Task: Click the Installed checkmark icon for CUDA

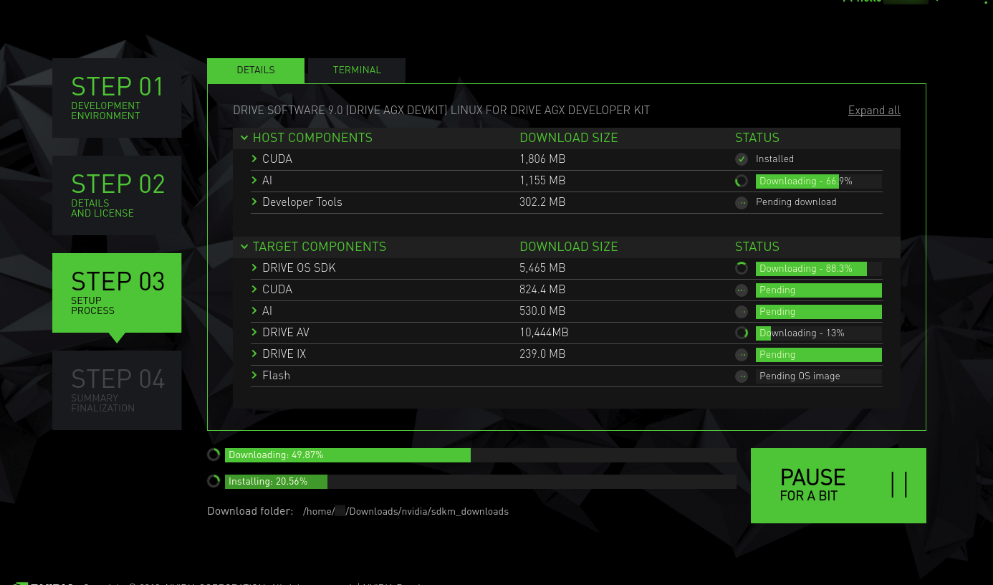Action: tap(742, 159)
